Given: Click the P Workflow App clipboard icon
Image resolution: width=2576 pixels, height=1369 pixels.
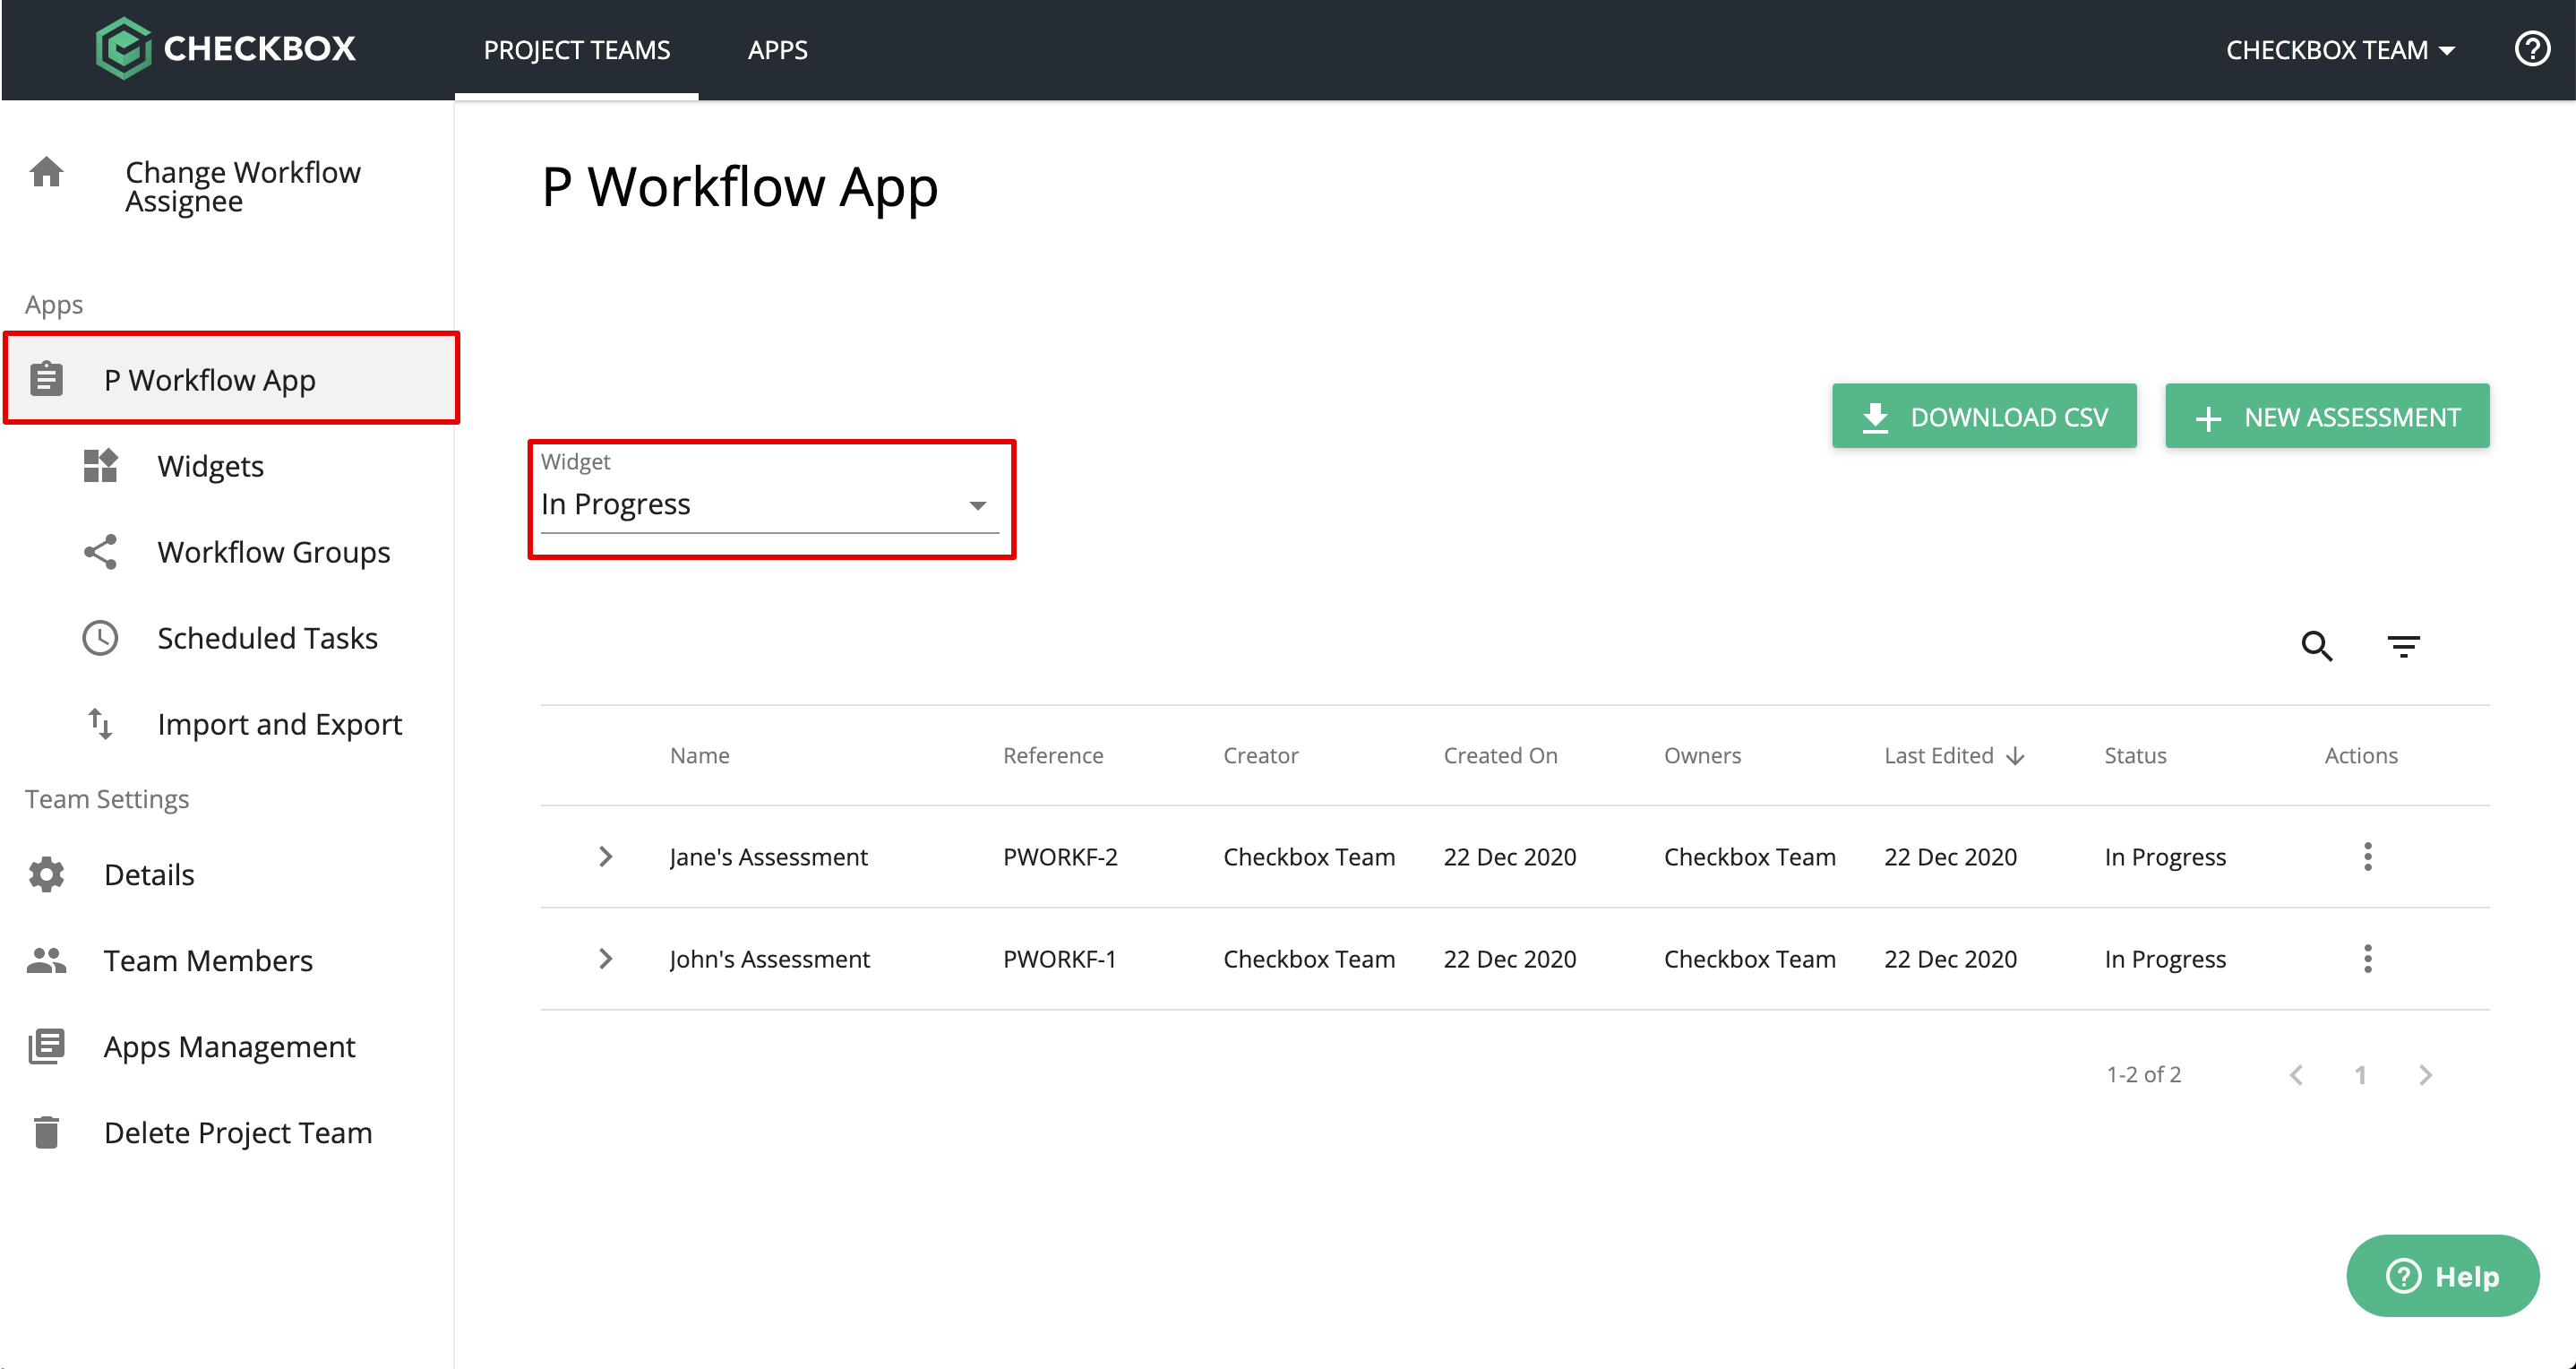Looking at the screenshot, I should 46,379.
